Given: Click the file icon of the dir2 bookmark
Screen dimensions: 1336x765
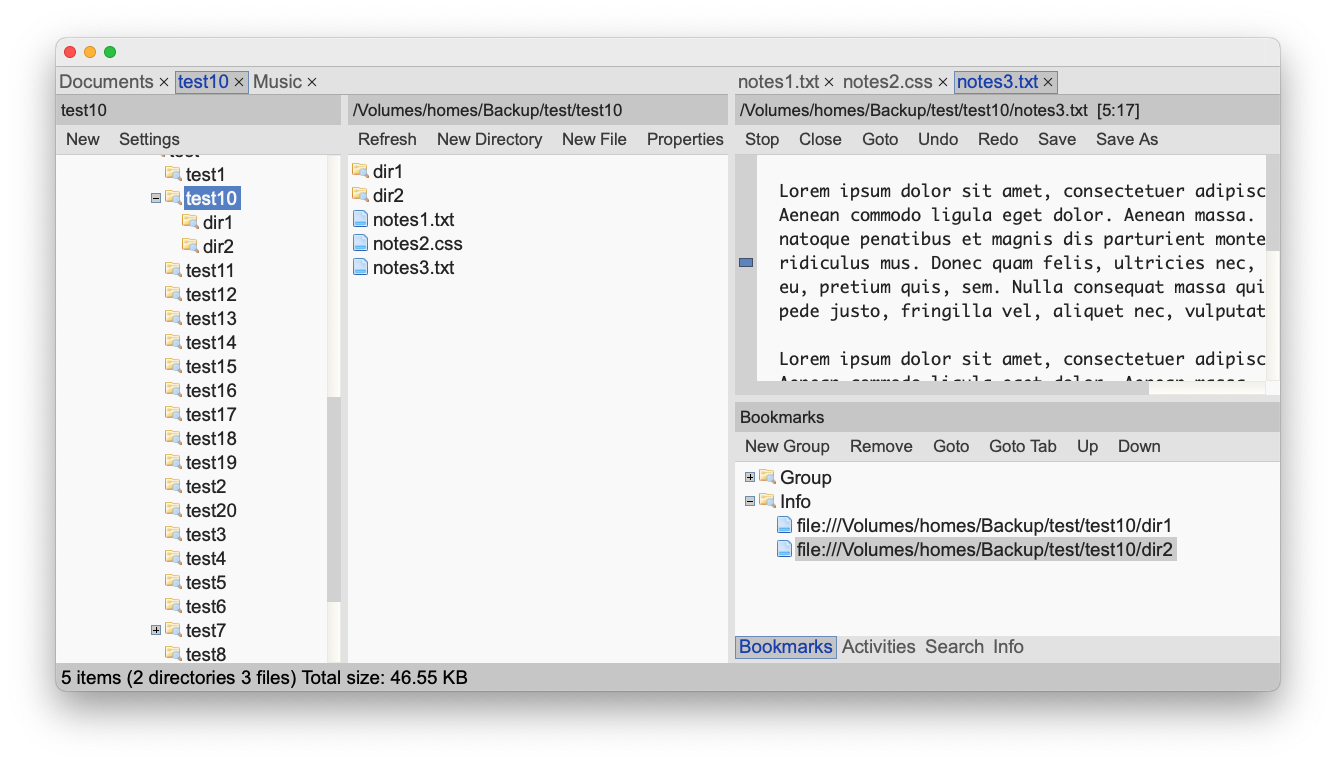Looking at the screenshot, I should coord(785,549).
